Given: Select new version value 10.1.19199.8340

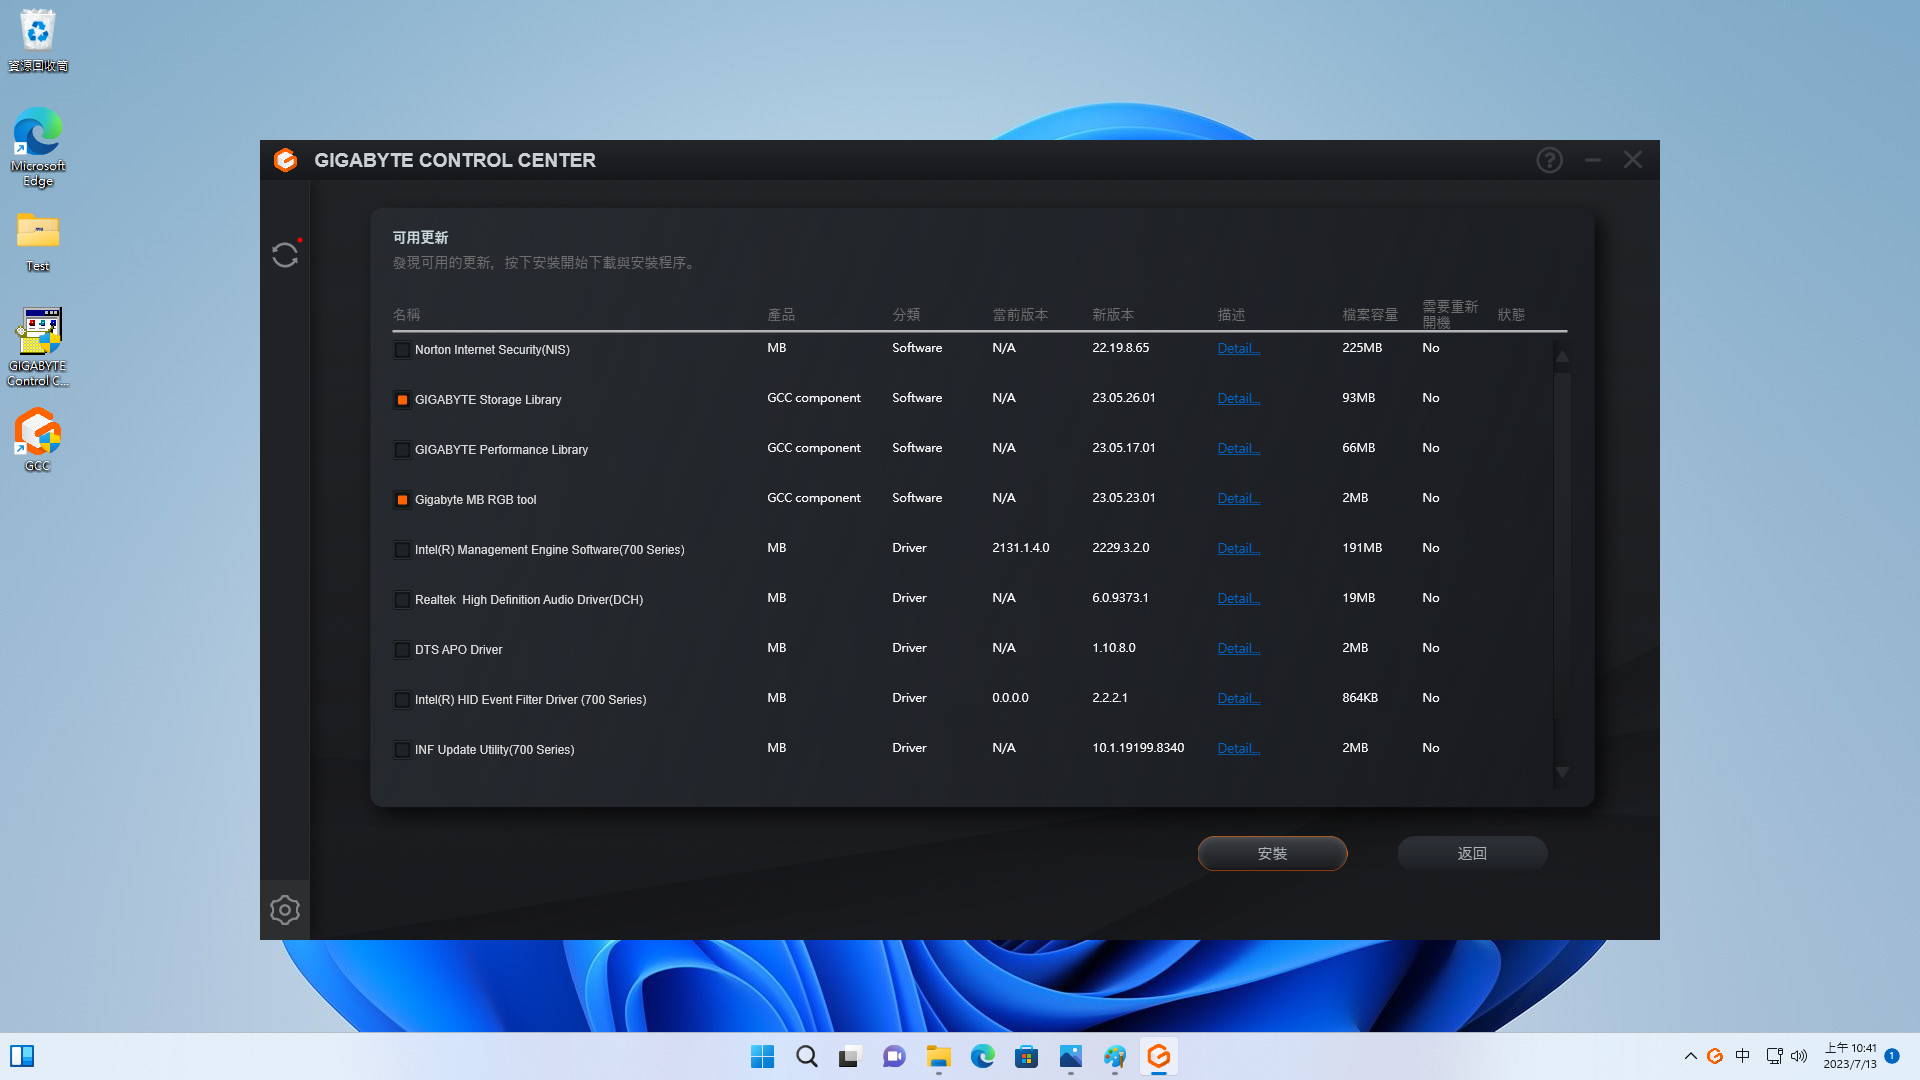Looking at the screenshot, I should pyautogui.click(x=1138, y=748).
